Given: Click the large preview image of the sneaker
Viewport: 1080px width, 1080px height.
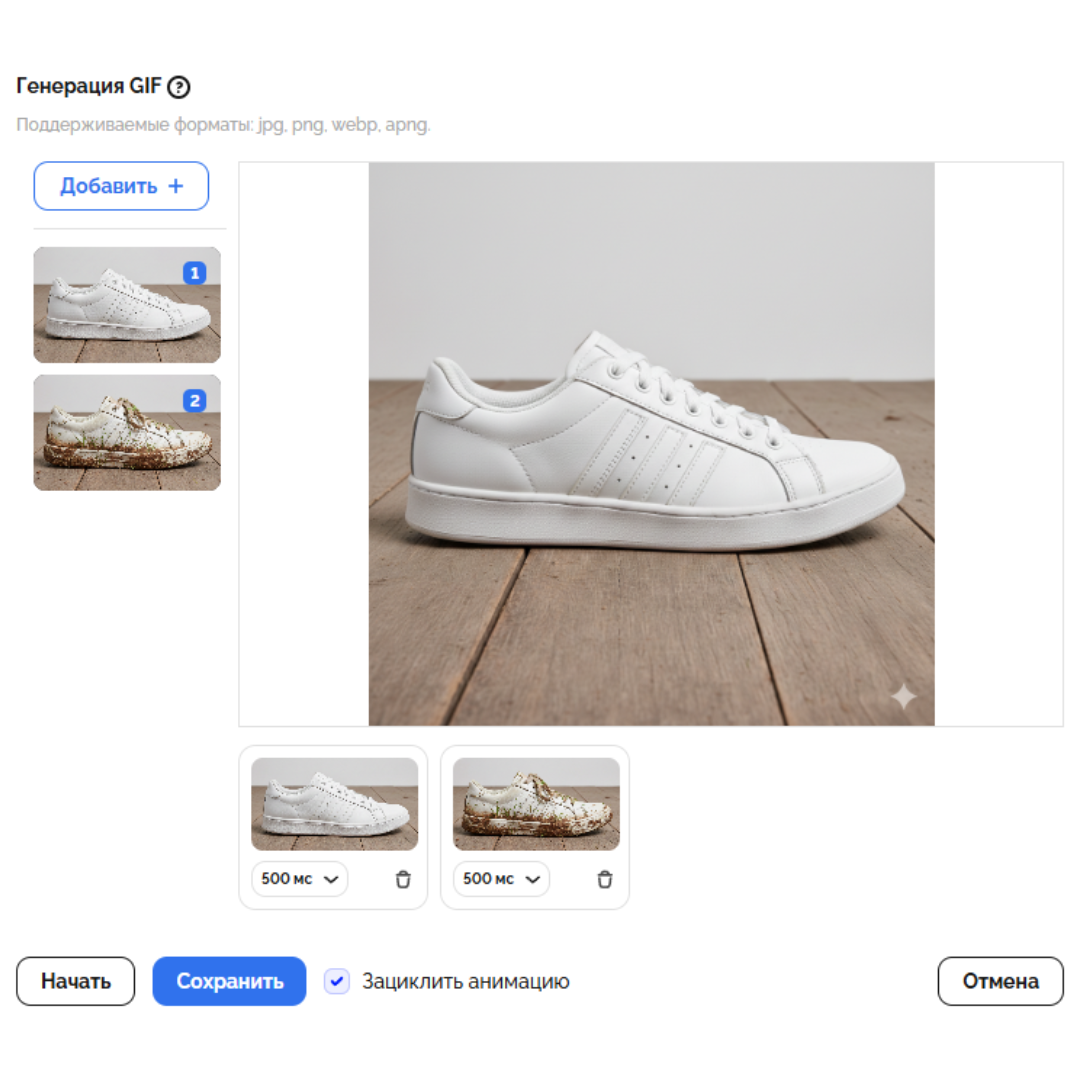Looking at the screenshot, I should tap(651, 444).
